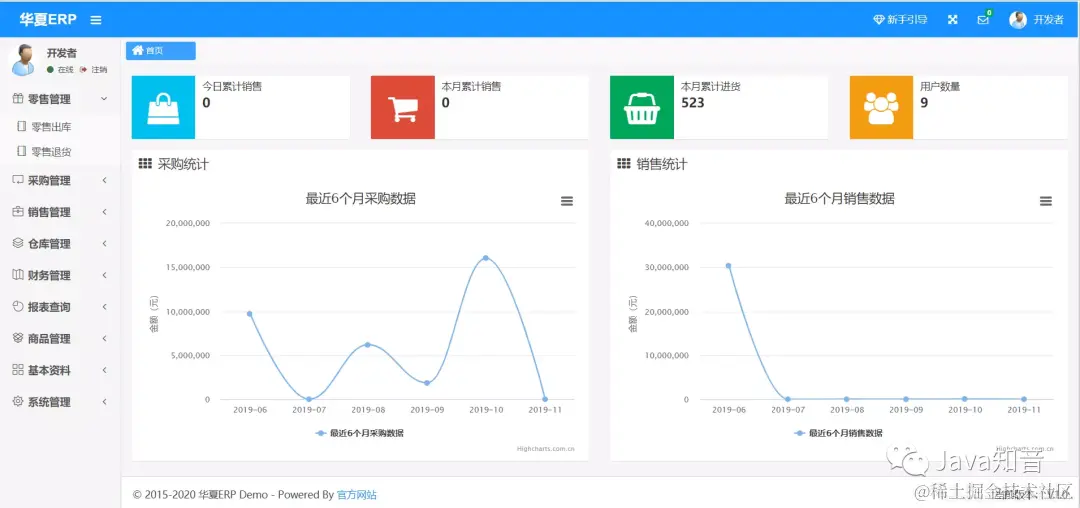Open the 新手引导 beginner guide
The height and width of the screenshot is (508, 1080).
[900, 20]
